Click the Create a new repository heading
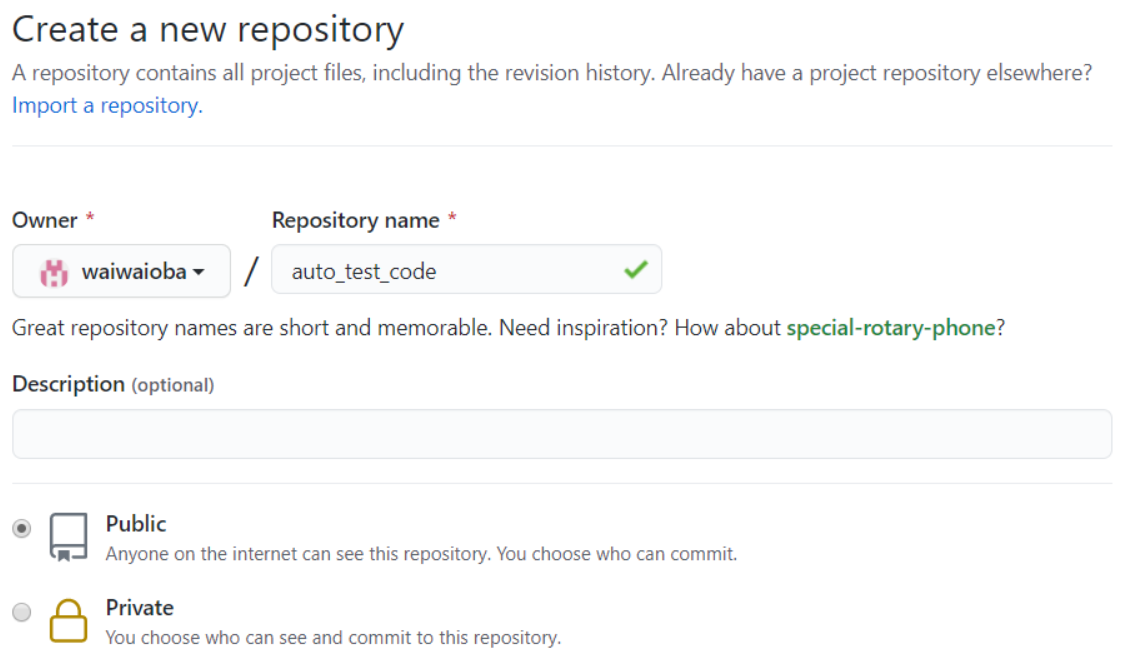This screenshot has width=1124, height=656. click(x=208, y=30)
